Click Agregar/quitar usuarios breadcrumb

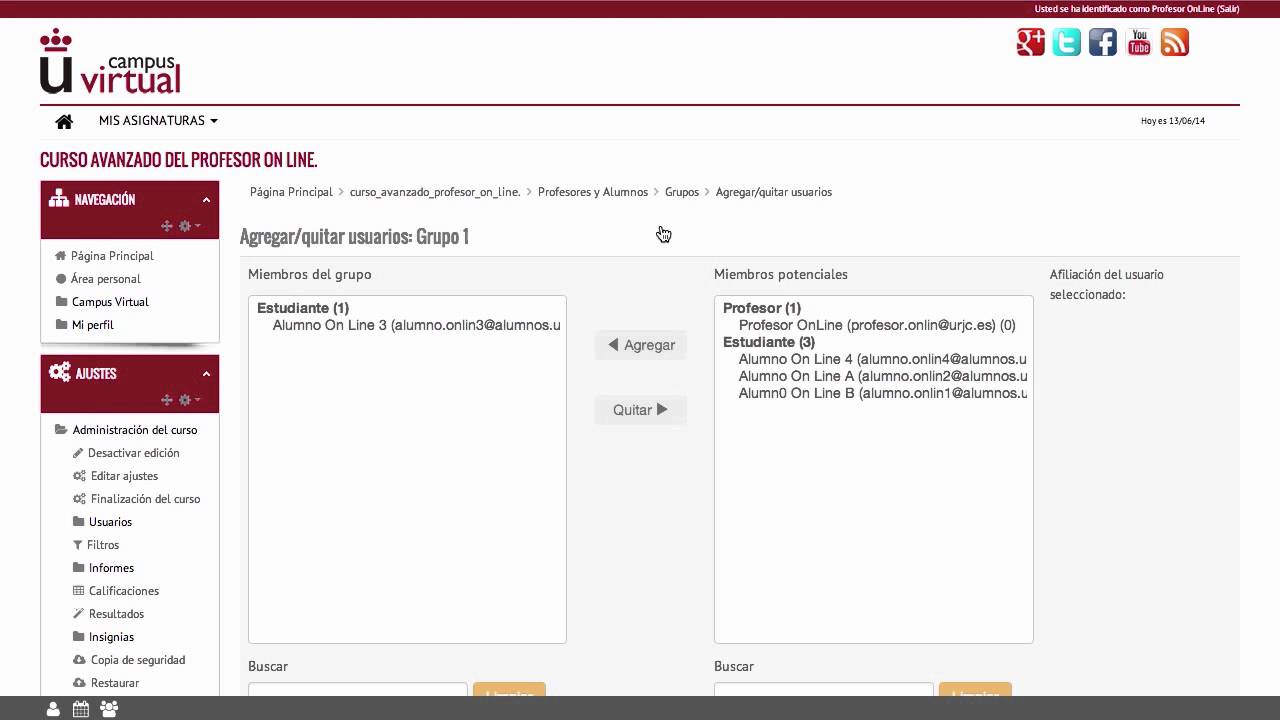[x=774, y=192]
